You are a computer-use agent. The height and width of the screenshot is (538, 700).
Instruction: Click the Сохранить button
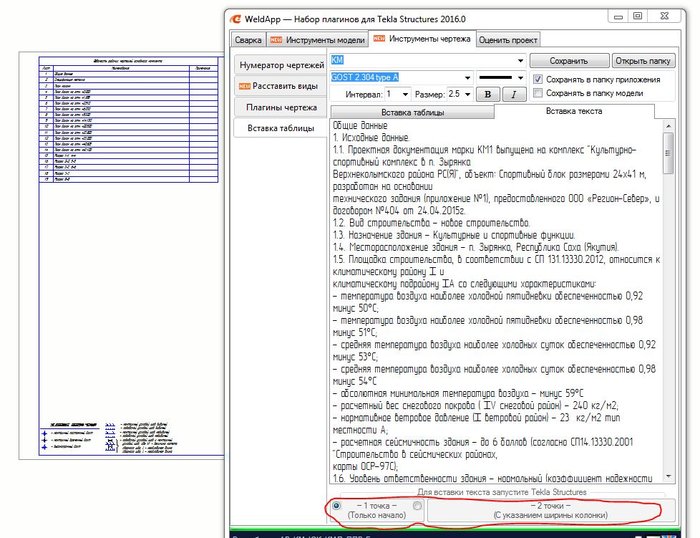pyautogui.click(x=569, y=61)
